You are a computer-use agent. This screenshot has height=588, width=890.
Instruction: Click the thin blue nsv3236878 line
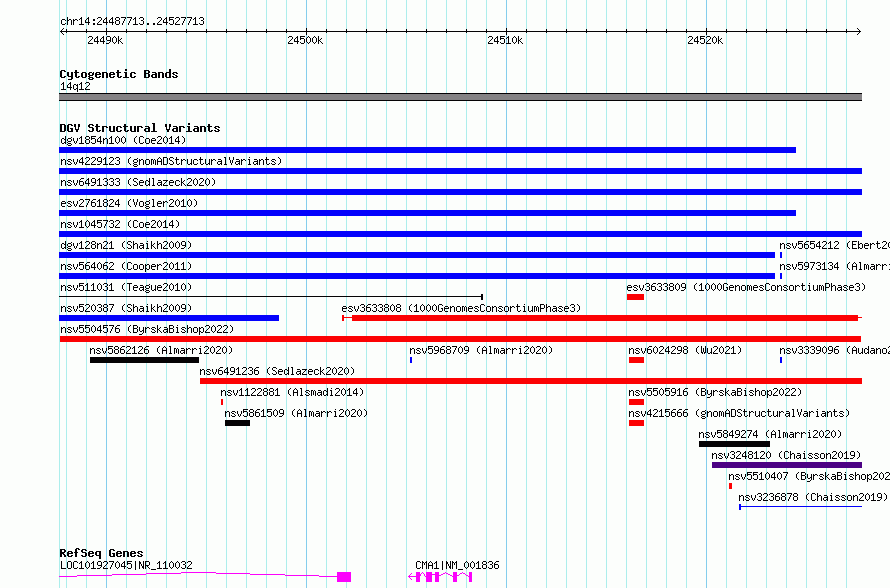pyautogui.click(x=800, y=506)
